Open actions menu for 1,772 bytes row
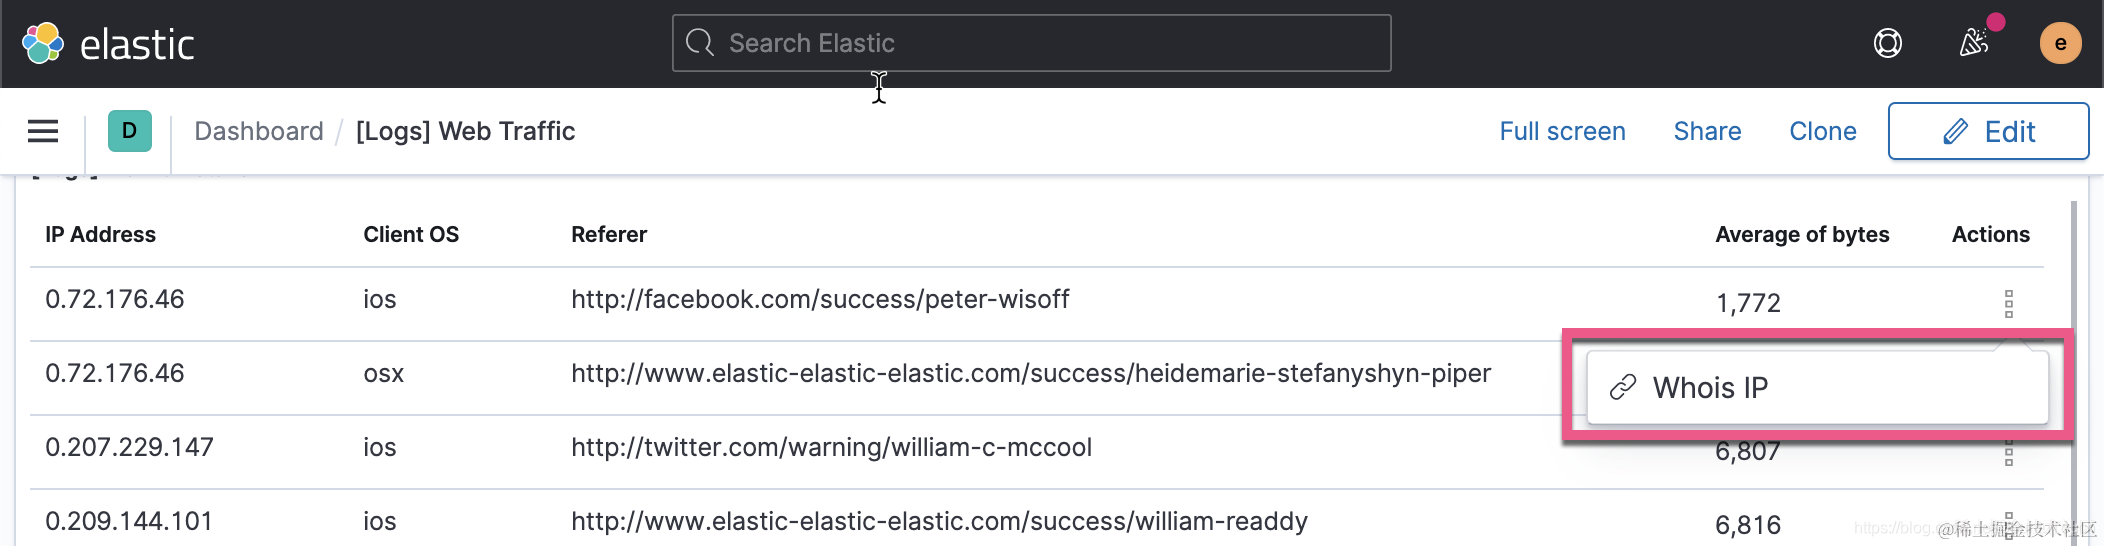The height and width of the screenshot is (546, 2104). 2008,303
